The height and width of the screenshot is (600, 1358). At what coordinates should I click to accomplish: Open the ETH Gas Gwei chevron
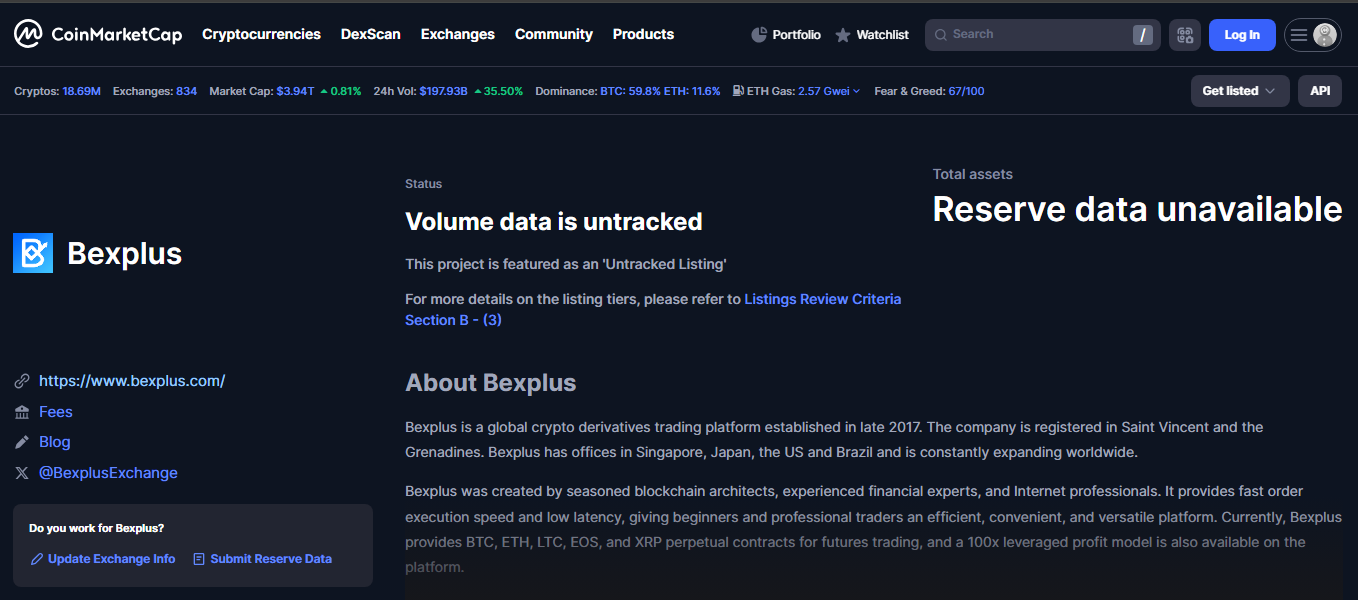point(858,90)
